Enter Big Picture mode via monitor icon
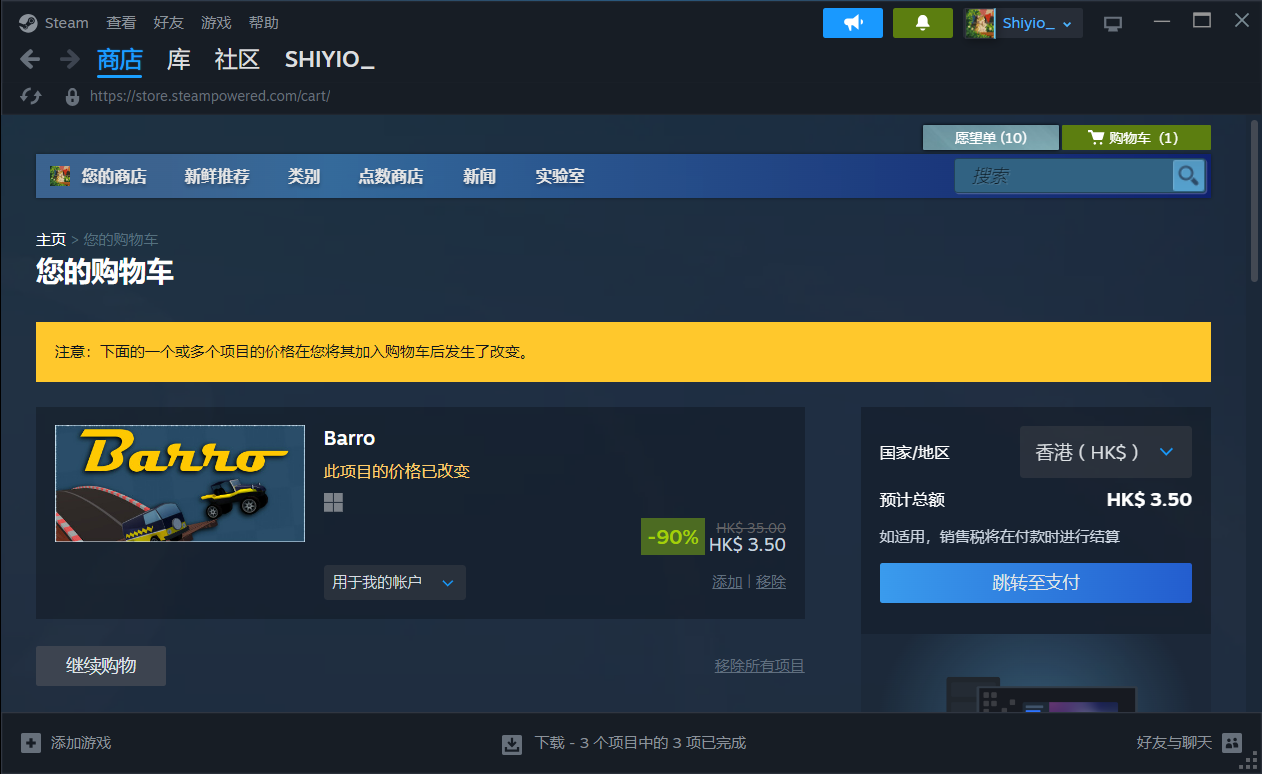The image size is (1262, 774). [1112, 23]
